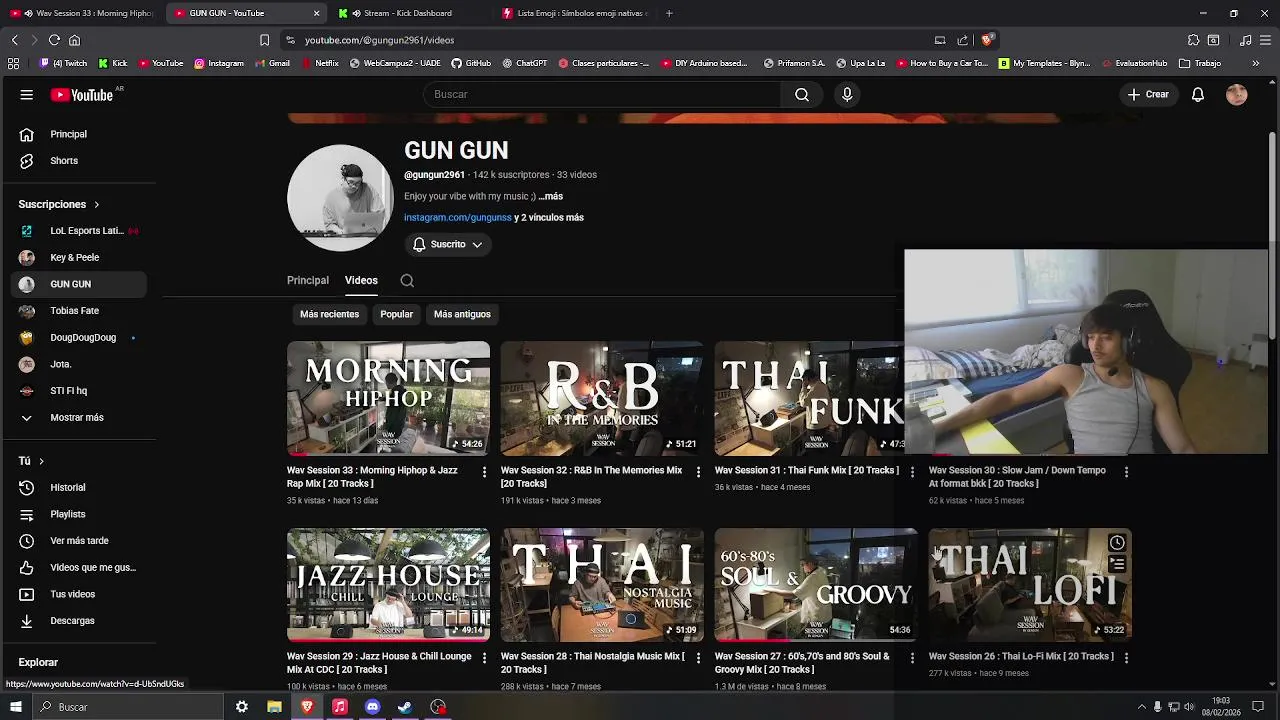
Task: Focus the Buscar search field
Action: (602, 94)
